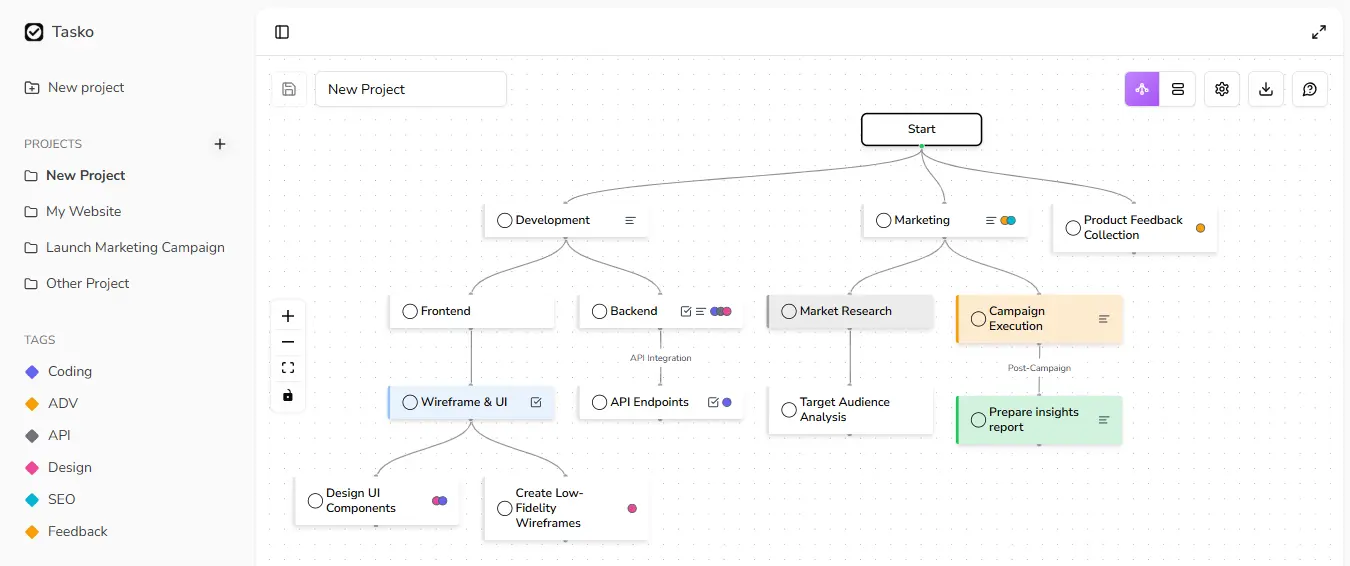The image size is (1350, 566).
Task: Open the settings gear icon
Action: pyautogui.click(x=1222, y=89)
